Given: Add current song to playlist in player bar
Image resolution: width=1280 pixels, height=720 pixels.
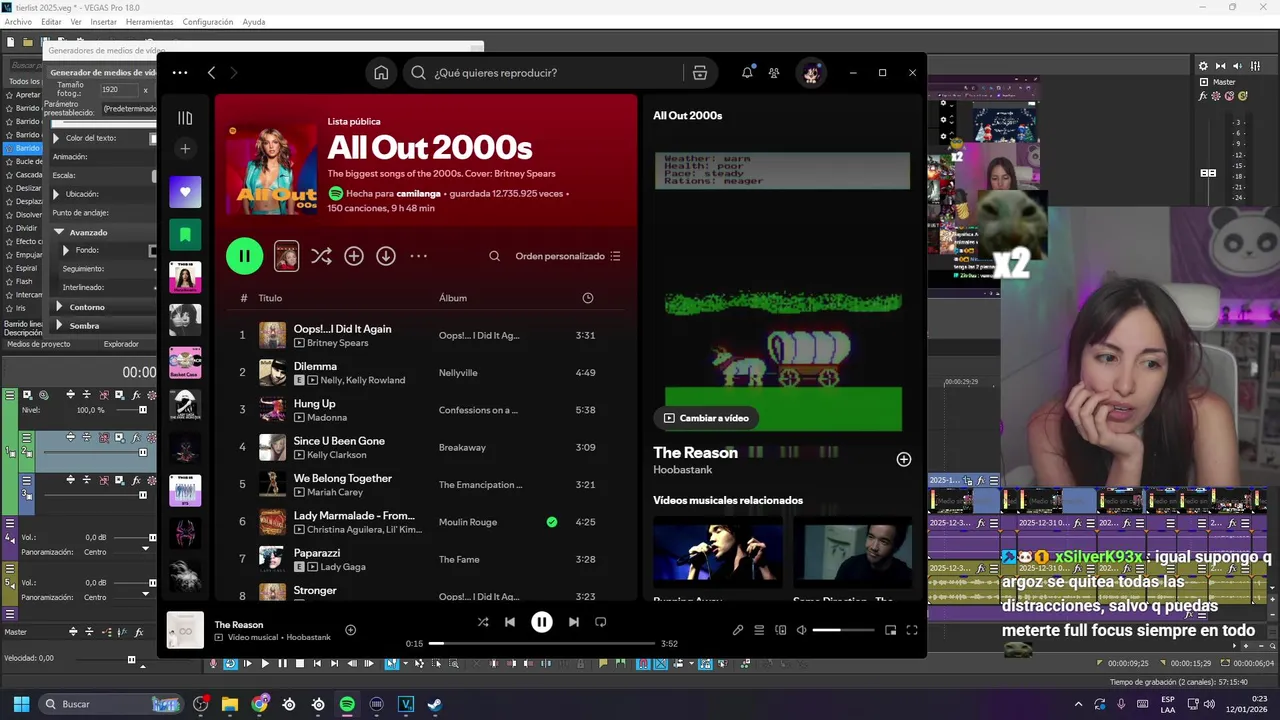Looking at the screenshot, I should coord(351,630).
